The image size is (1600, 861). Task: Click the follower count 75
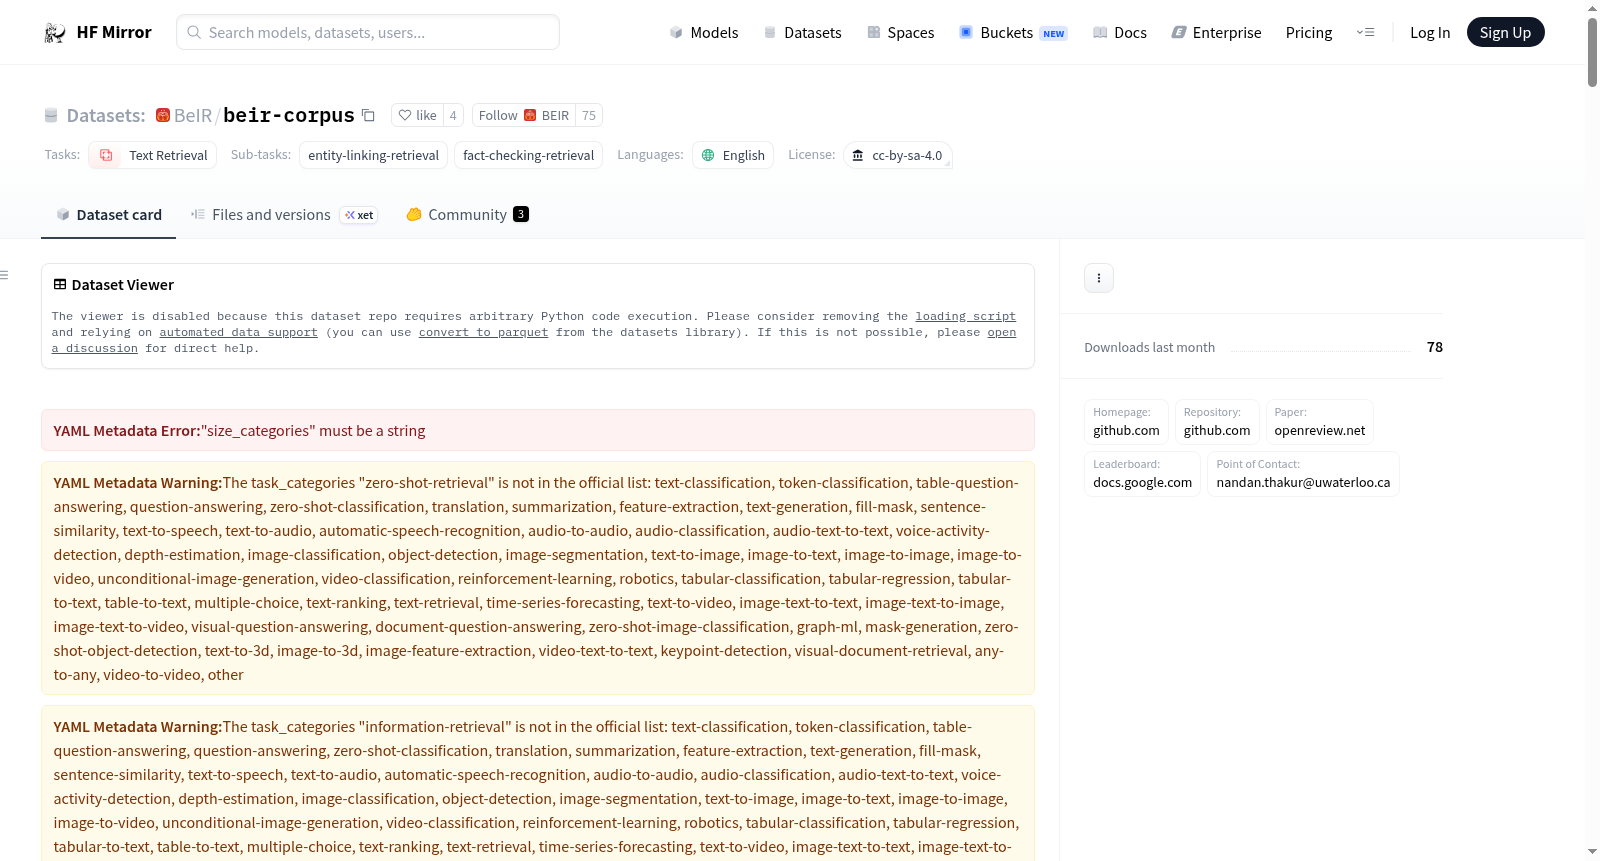[x=589, y=115]
